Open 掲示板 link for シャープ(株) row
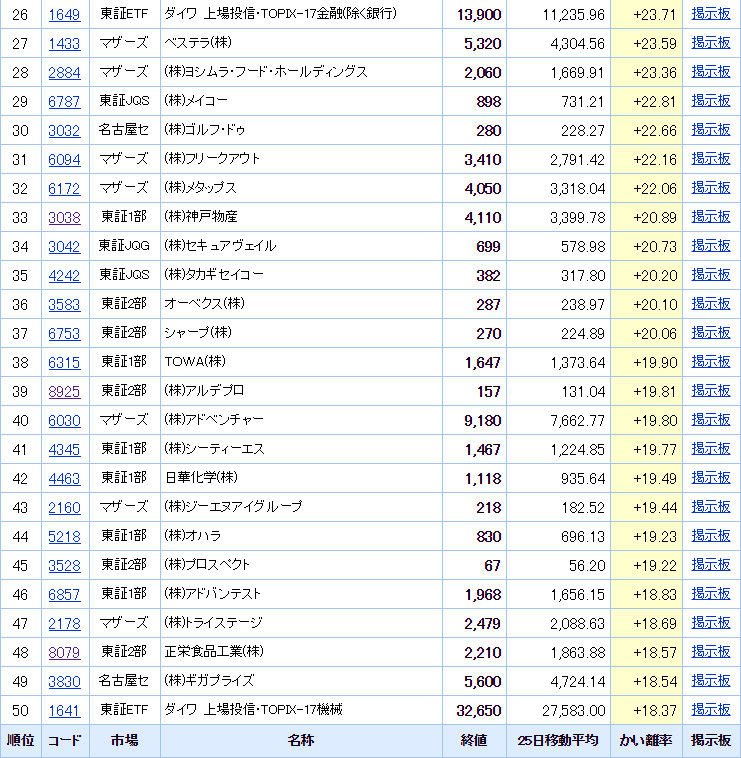The height and width of the screenshot is (758, 741). [711, 333]
